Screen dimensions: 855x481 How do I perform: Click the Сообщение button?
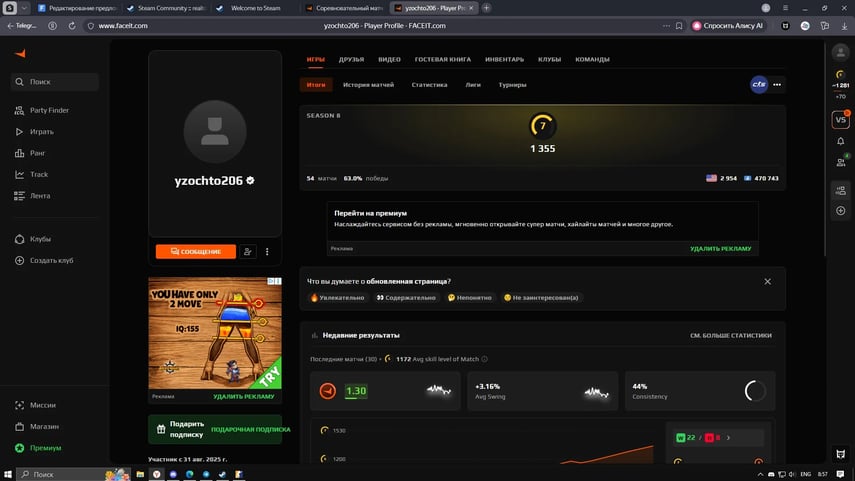click(x=196, y=251)
